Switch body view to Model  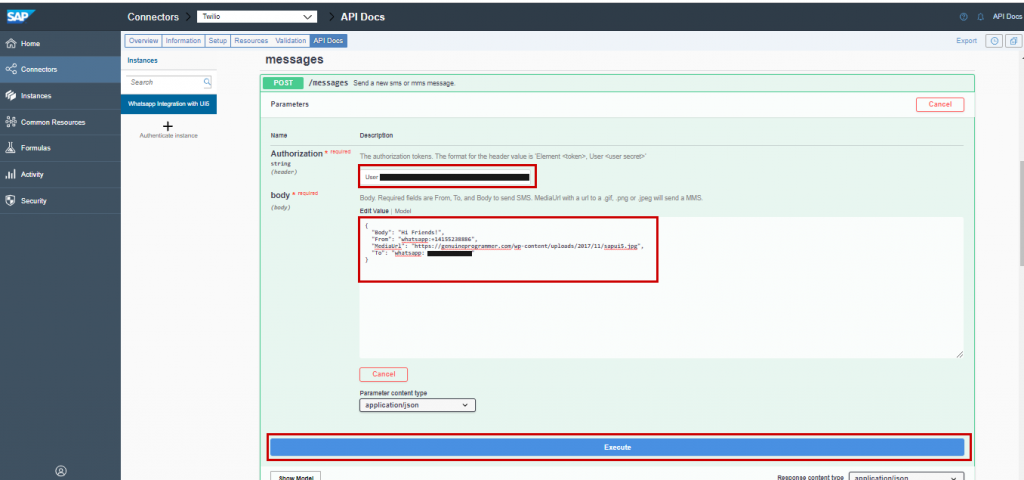(403, 211)
